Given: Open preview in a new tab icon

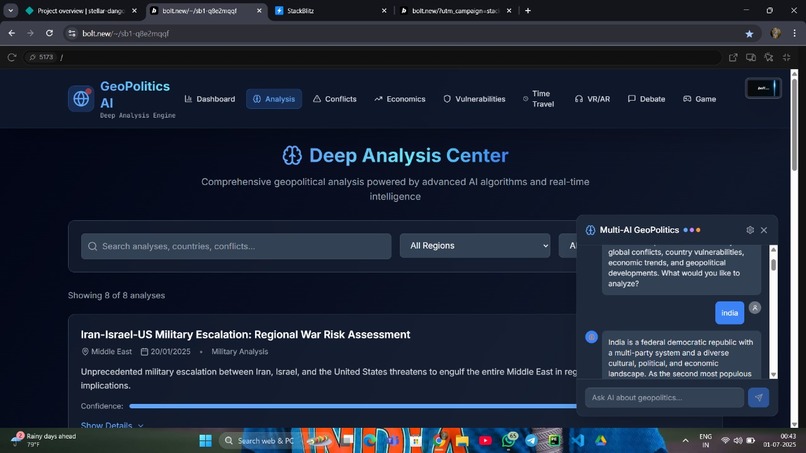Looking at the screenshot, I should pos(733,57).
